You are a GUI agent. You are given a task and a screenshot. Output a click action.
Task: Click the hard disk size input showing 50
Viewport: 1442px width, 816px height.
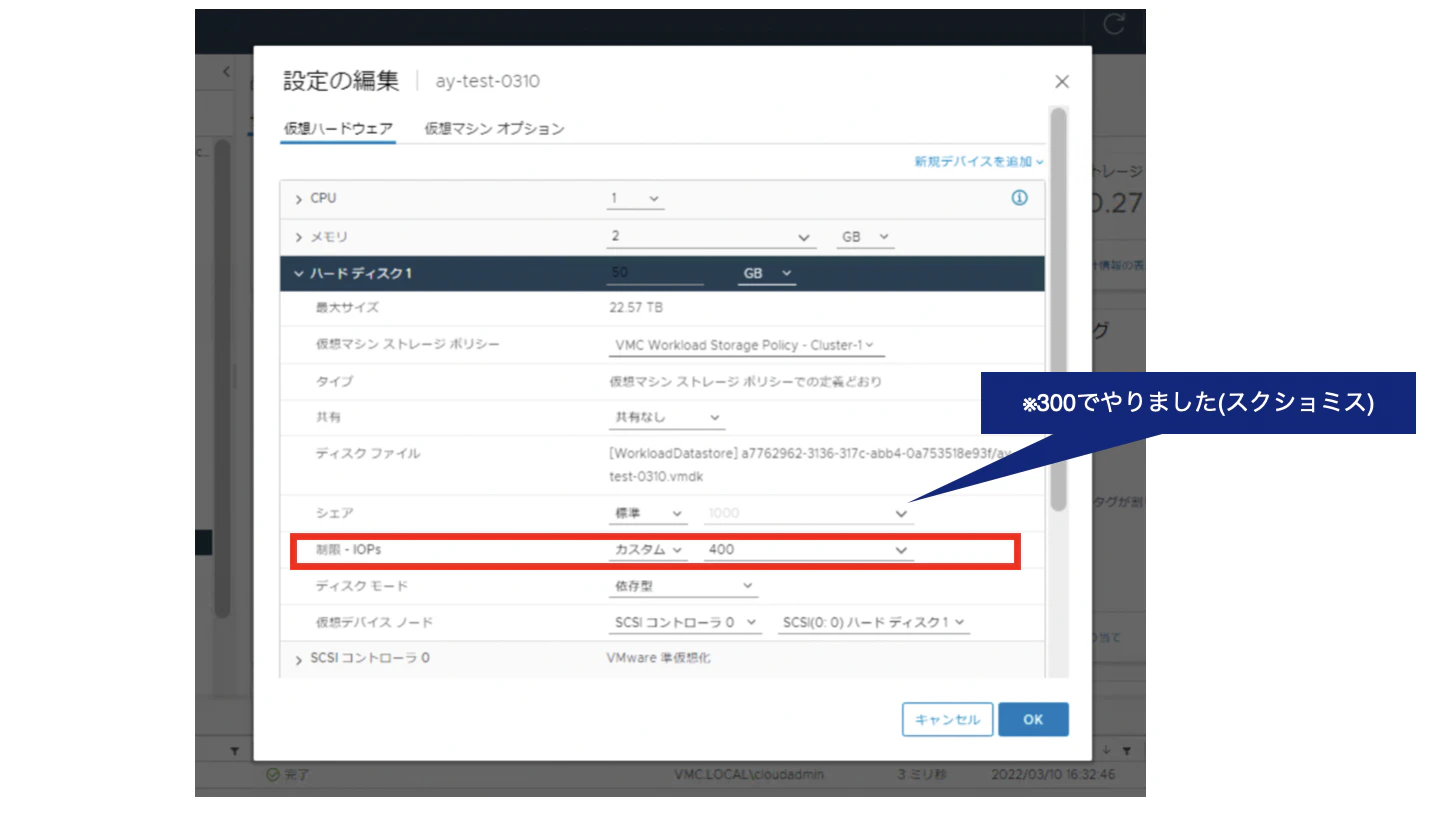point(655,272)
